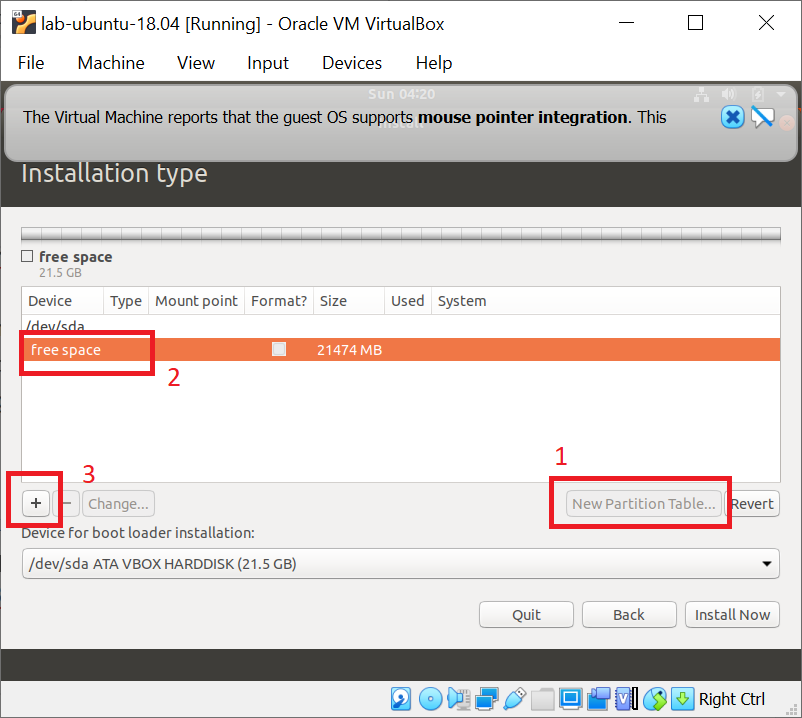Click the 21474 MB size cell
802x718 pixels.
(349, 350)
